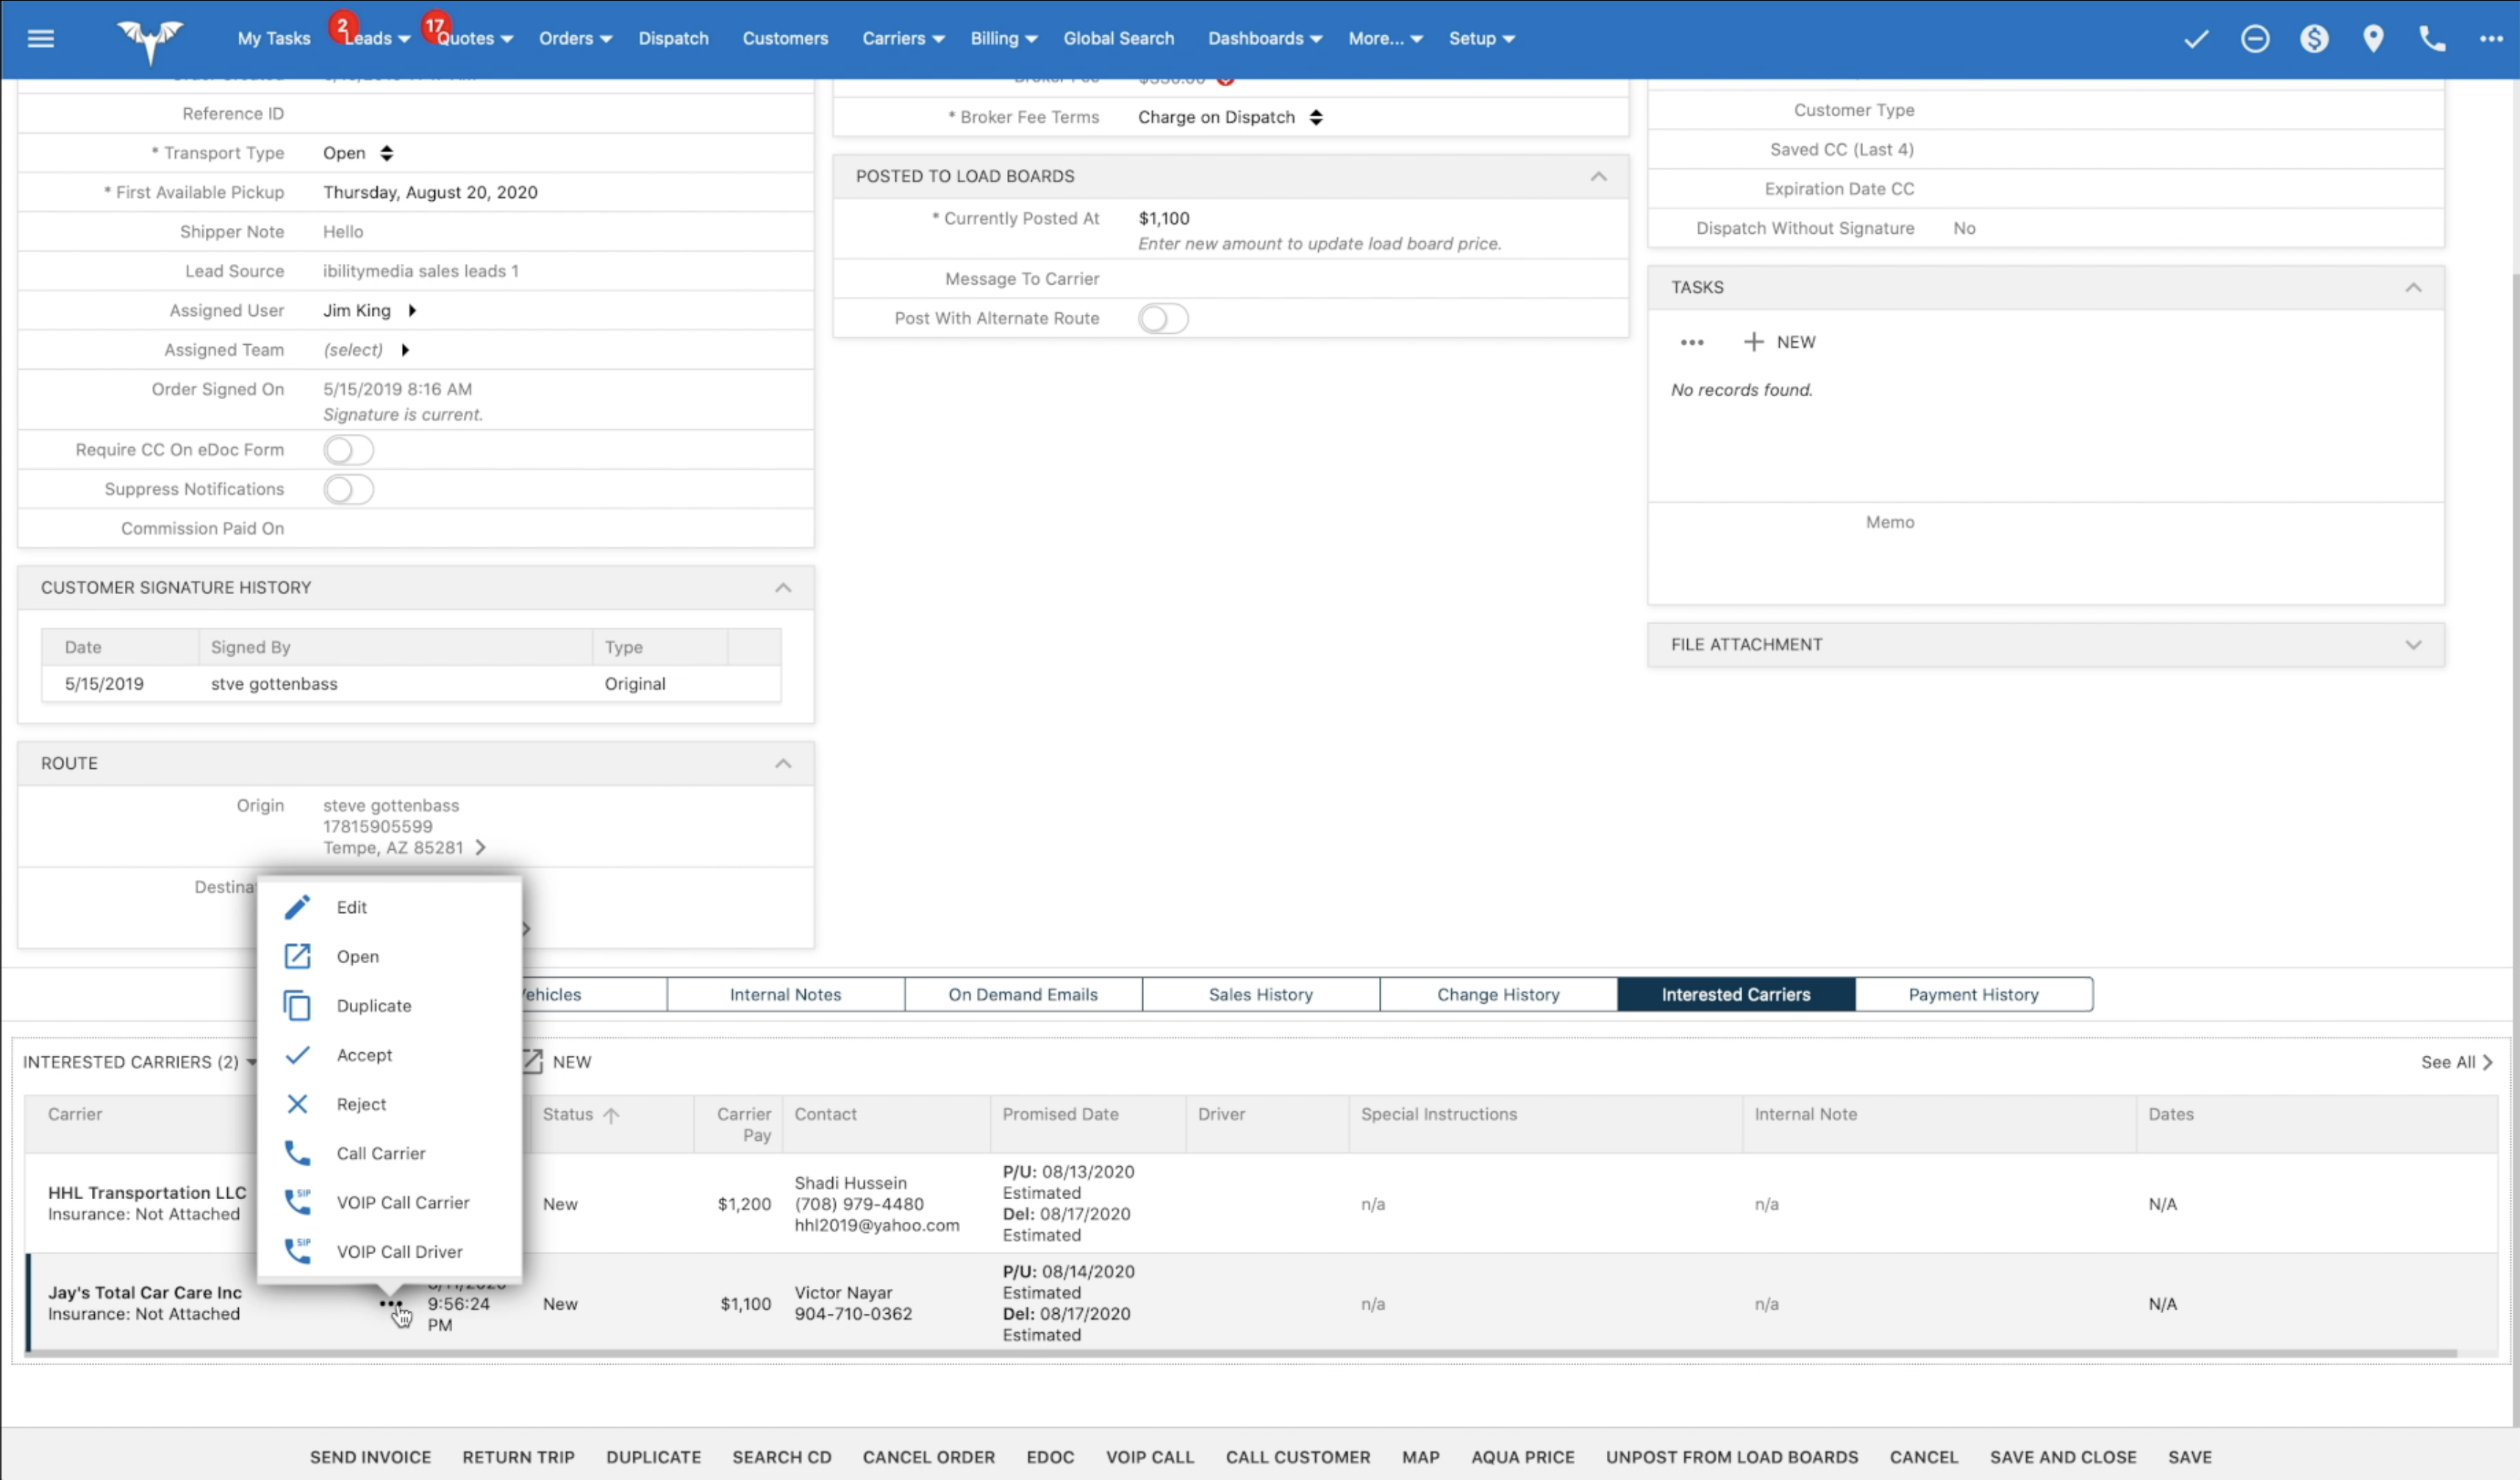This screenshot has height=1480, width=2520.
Task: Click the Duplicate order icon
Action: (299, 1003)
